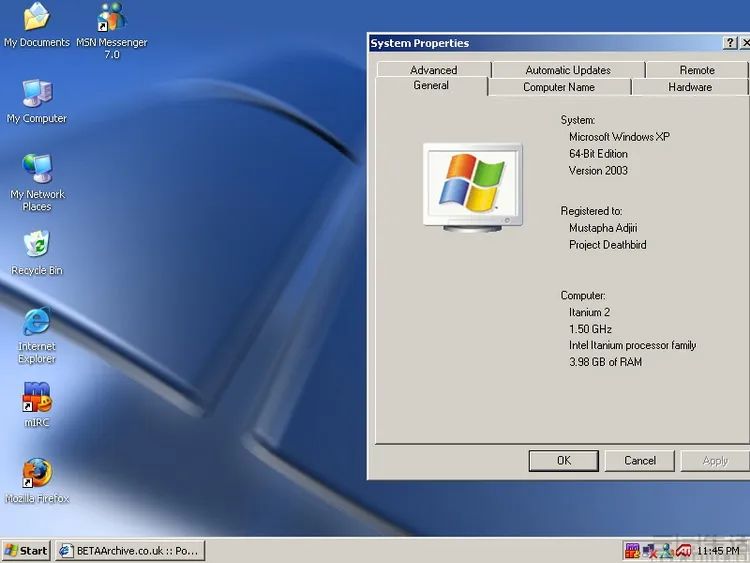Viewport: 750px width, 563px height.
Task: Open the Hardware tab
Action: click(689, 87)
